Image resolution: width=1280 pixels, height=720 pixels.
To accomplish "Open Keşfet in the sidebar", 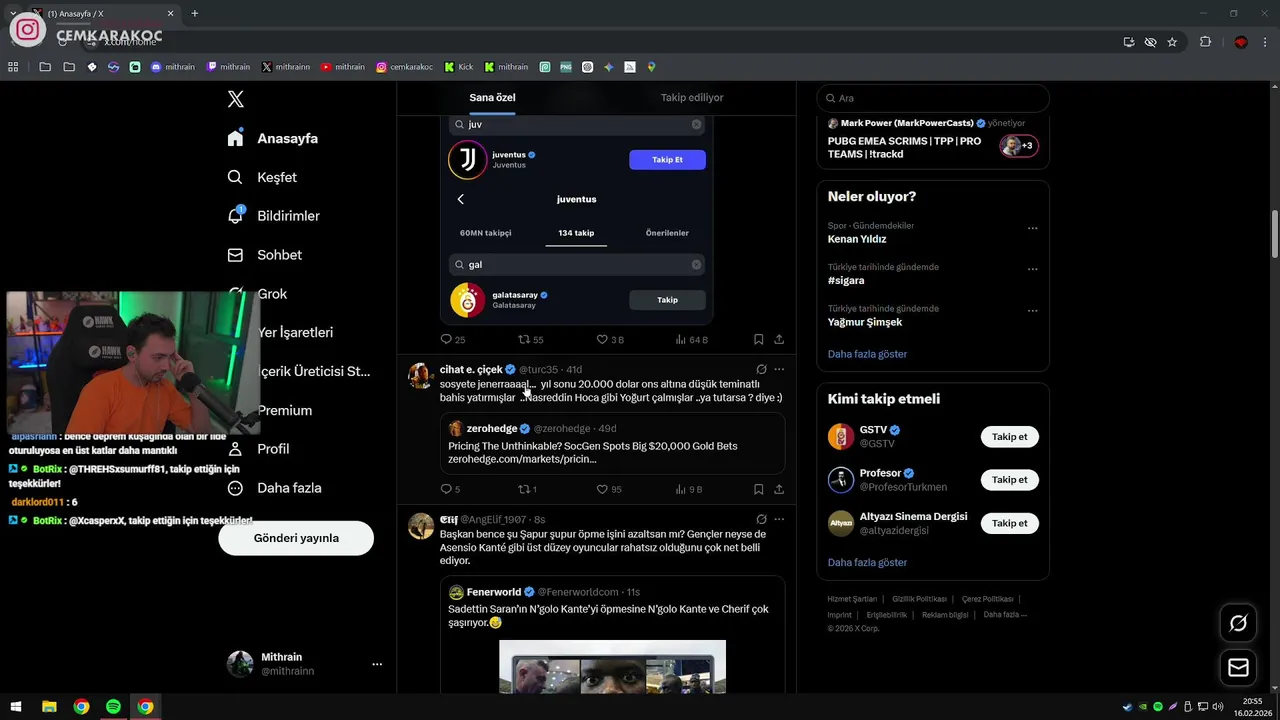I will pos(262,177).
